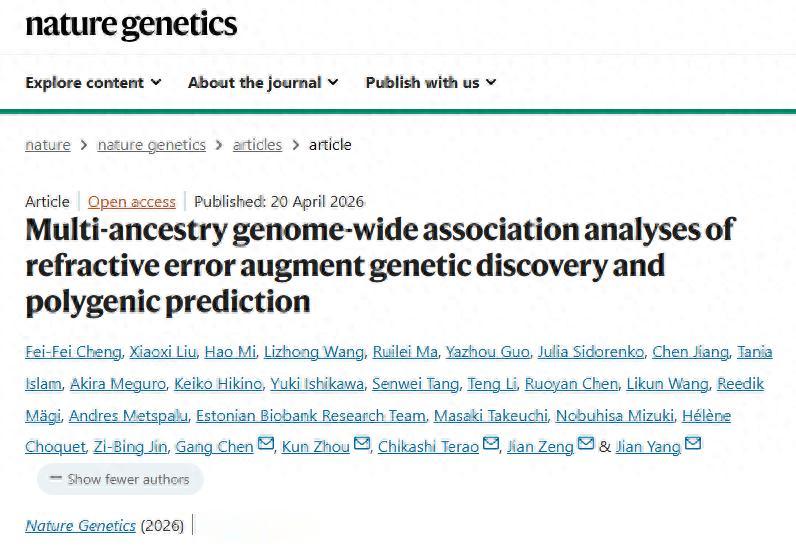Open Nature Genetics journal citation link
Image resolution: width=796 pixels, height=559 pixels.
[x=80, y=525]
